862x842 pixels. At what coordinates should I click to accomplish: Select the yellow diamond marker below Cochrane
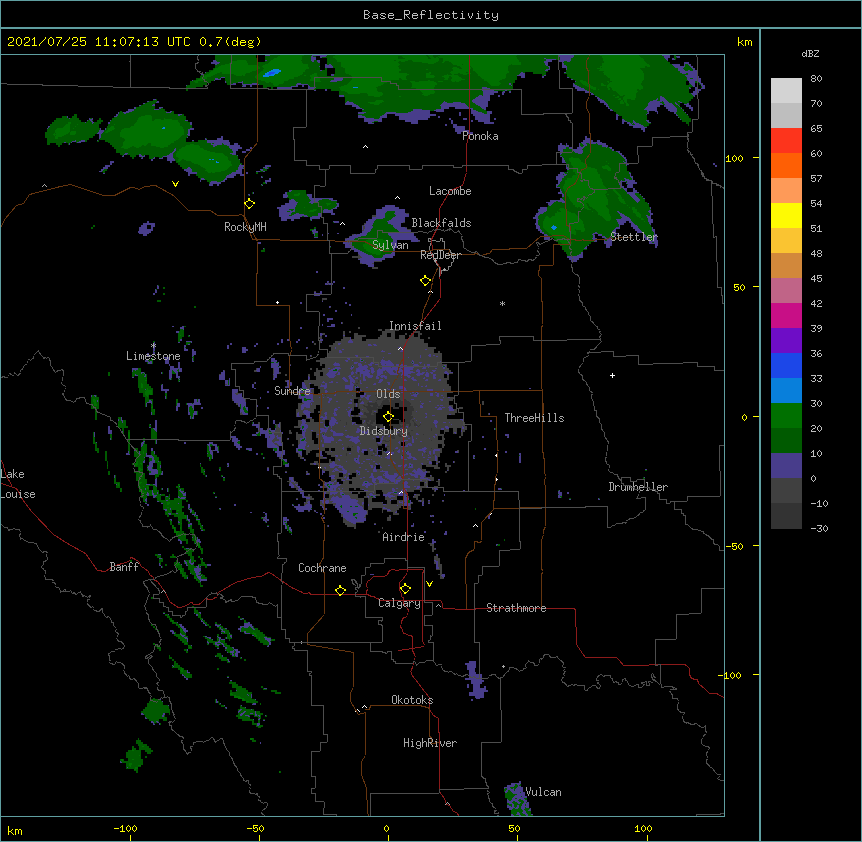coord(340,590)
